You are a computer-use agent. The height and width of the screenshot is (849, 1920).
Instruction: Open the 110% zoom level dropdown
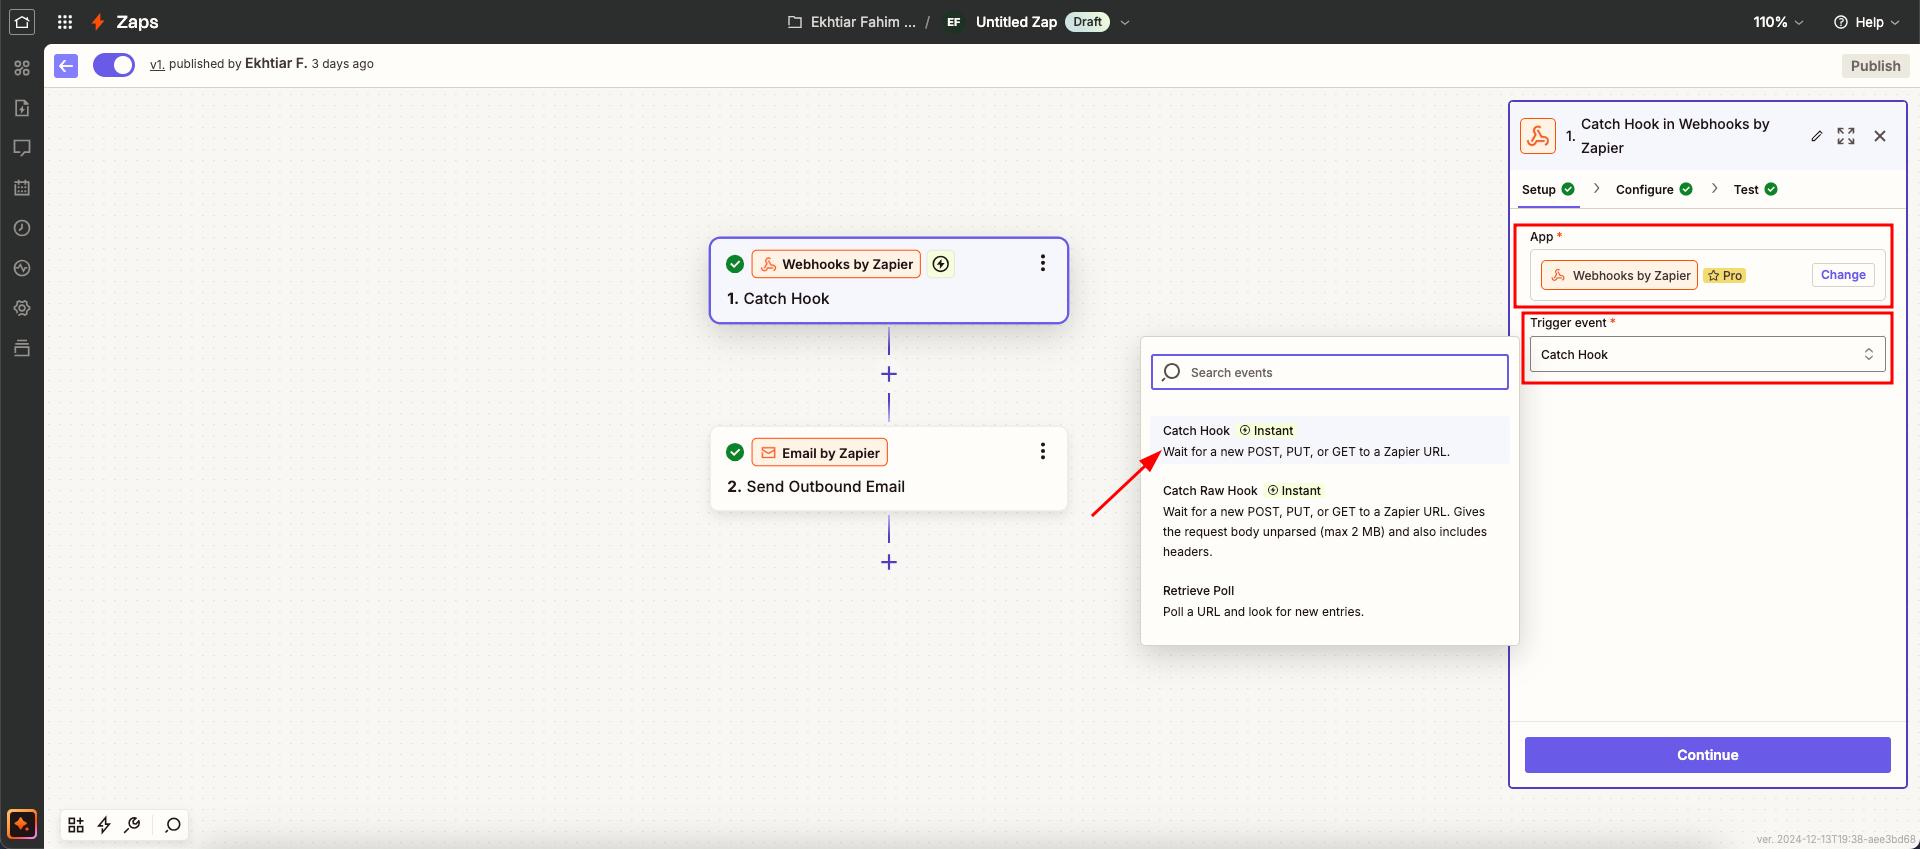coord(1778,22)
